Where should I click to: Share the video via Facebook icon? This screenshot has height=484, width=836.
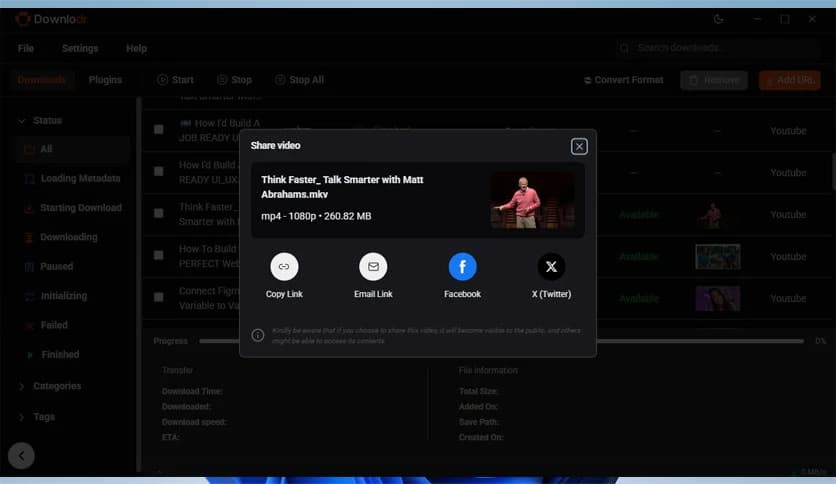coord(462,267)
